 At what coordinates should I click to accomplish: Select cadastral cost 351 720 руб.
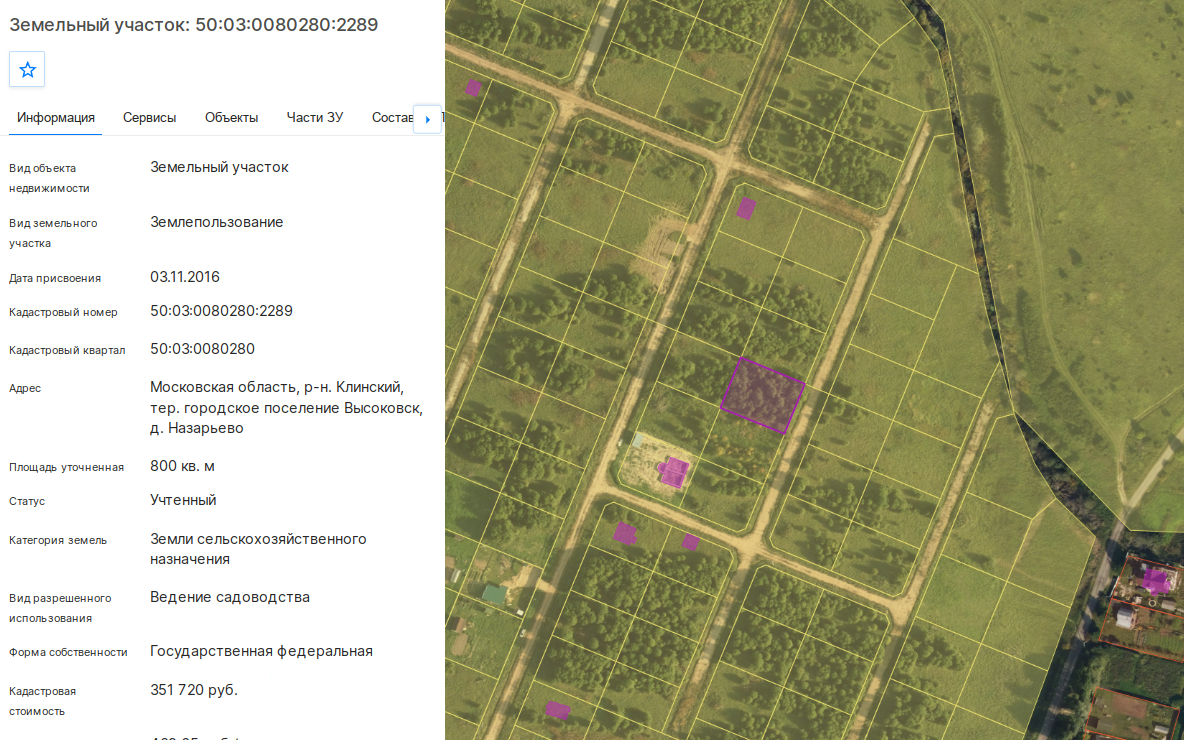194,690
